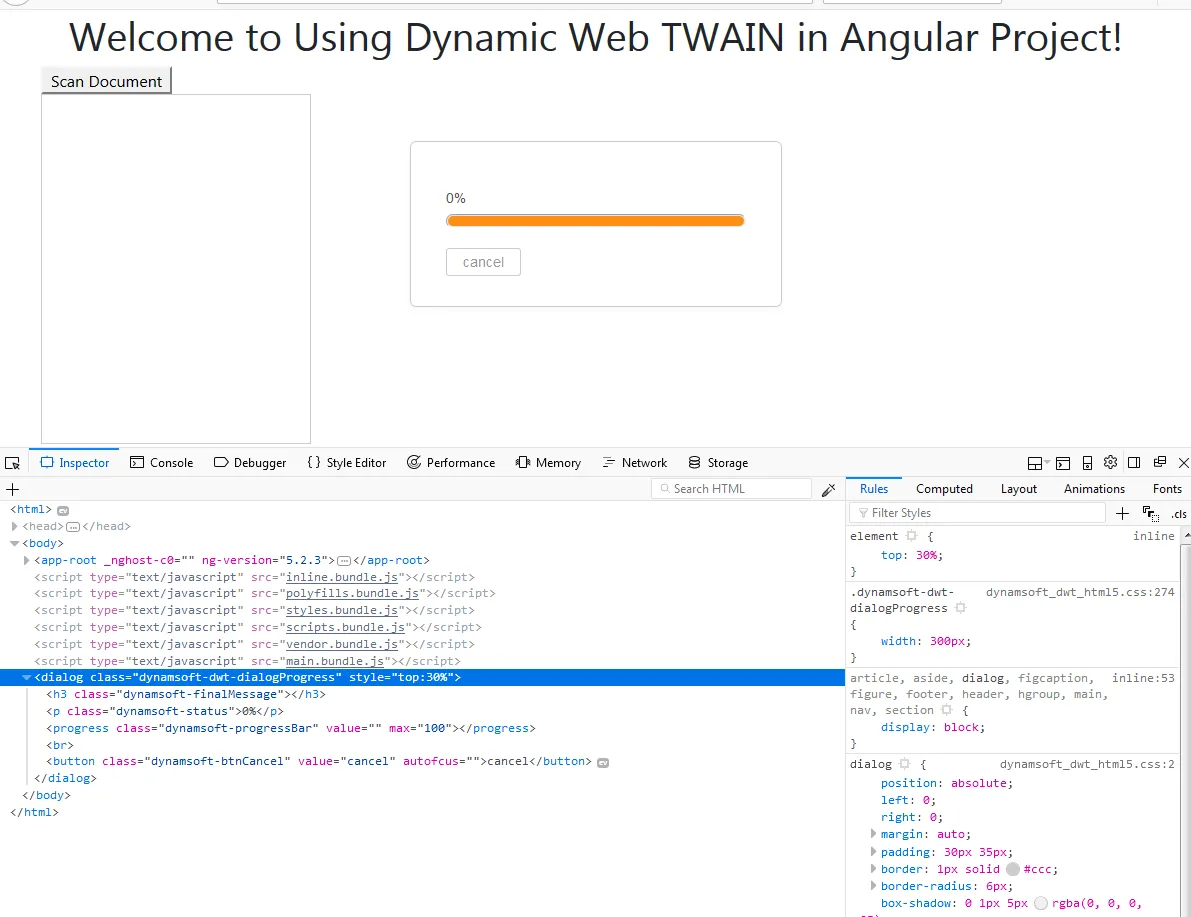Image resolution: width=1191 pixels, height=917 pixels.
Task: Highlight elements matching dialogProgress selector
Action: pyautogui.click(x=960, y=608)
